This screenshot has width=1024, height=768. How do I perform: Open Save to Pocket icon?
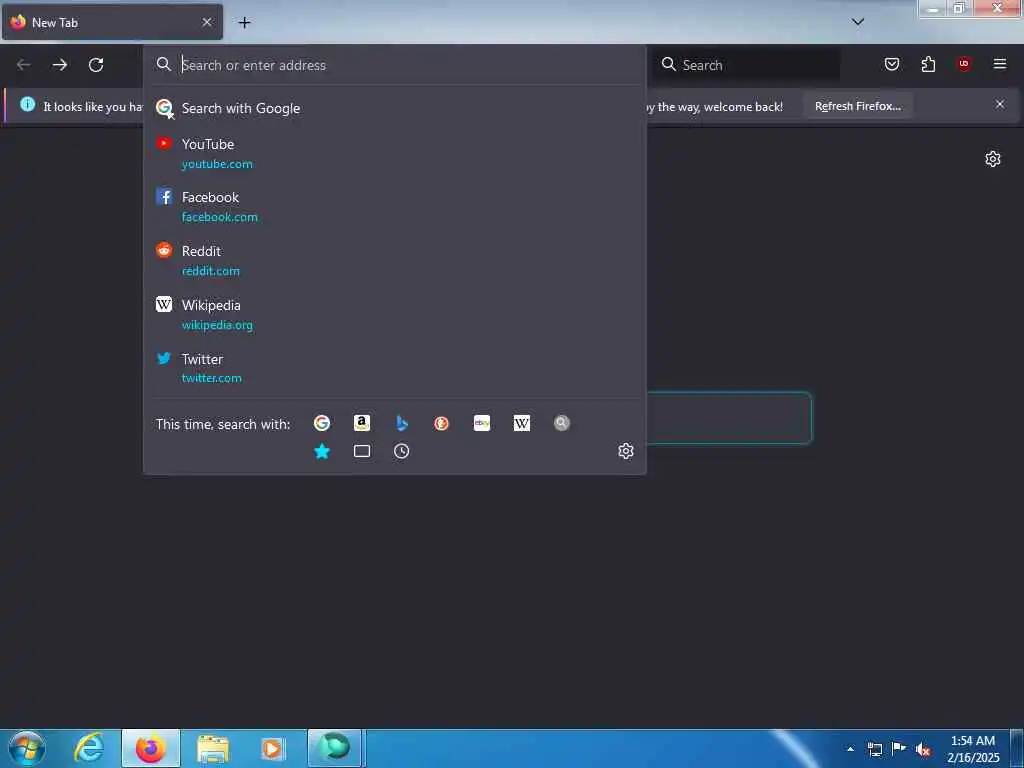pyautogui.click(x=891, y=64)
